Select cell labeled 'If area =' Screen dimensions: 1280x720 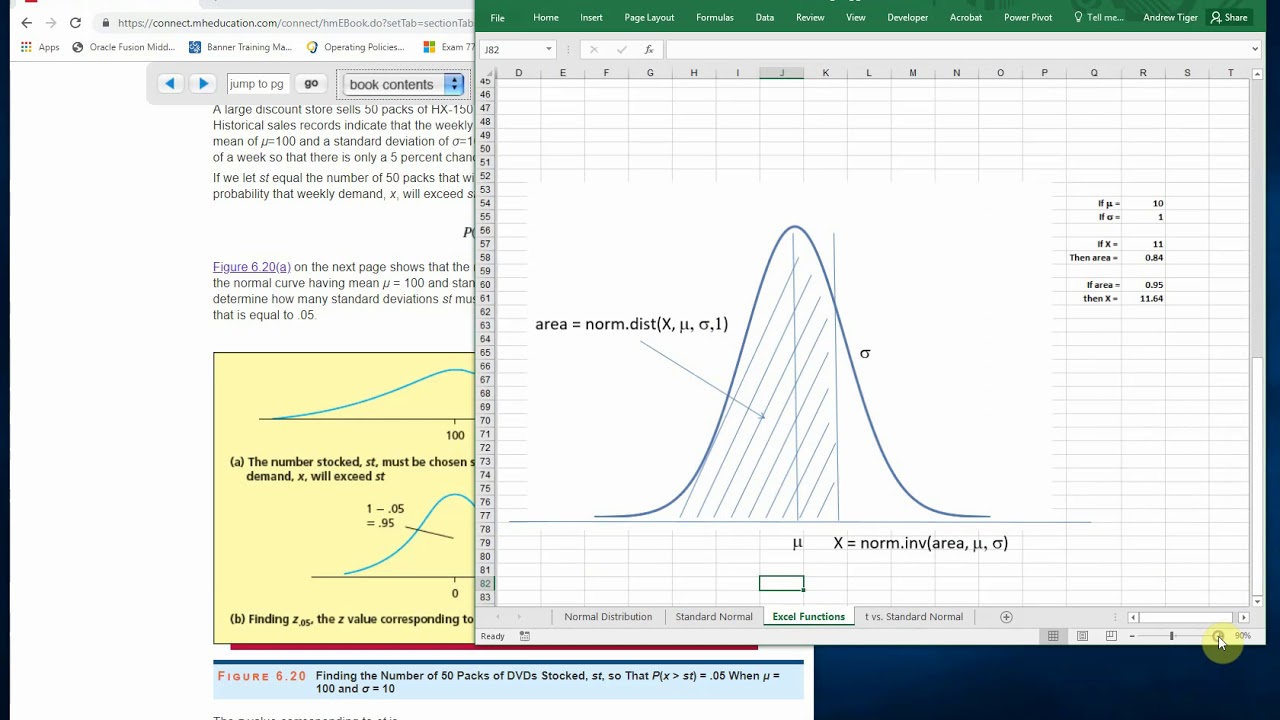[x=1093, y=285]
